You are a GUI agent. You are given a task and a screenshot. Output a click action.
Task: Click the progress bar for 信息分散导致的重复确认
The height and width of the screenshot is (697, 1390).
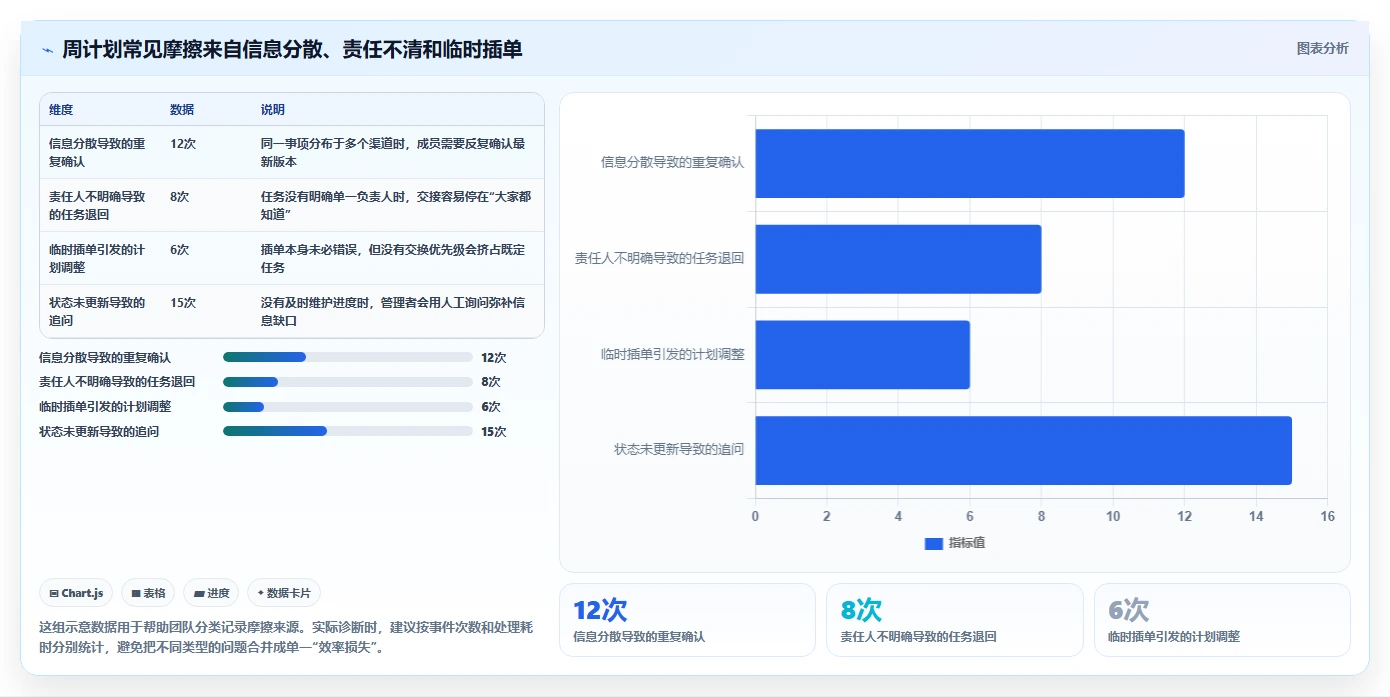tap(348, 357)
